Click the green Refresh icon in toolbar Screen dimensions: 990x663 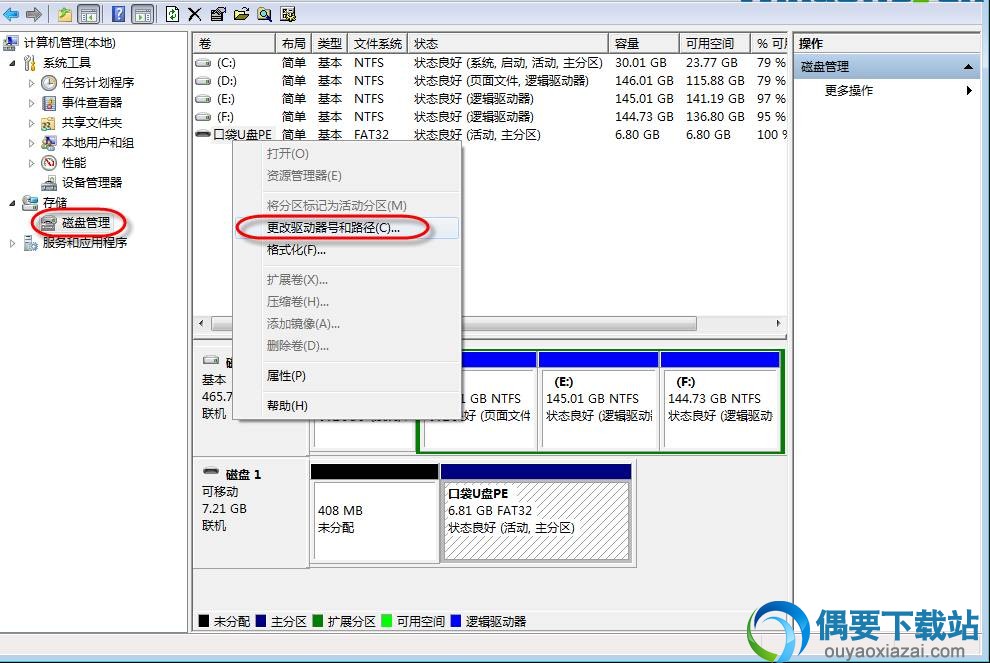pos(172,14)
